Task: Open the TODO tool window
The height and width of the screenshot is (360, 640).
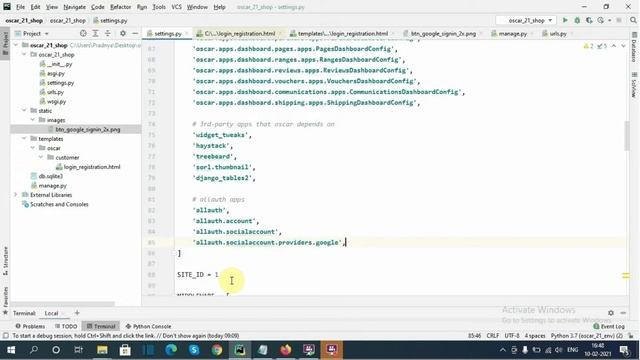Action: [66, 326]
